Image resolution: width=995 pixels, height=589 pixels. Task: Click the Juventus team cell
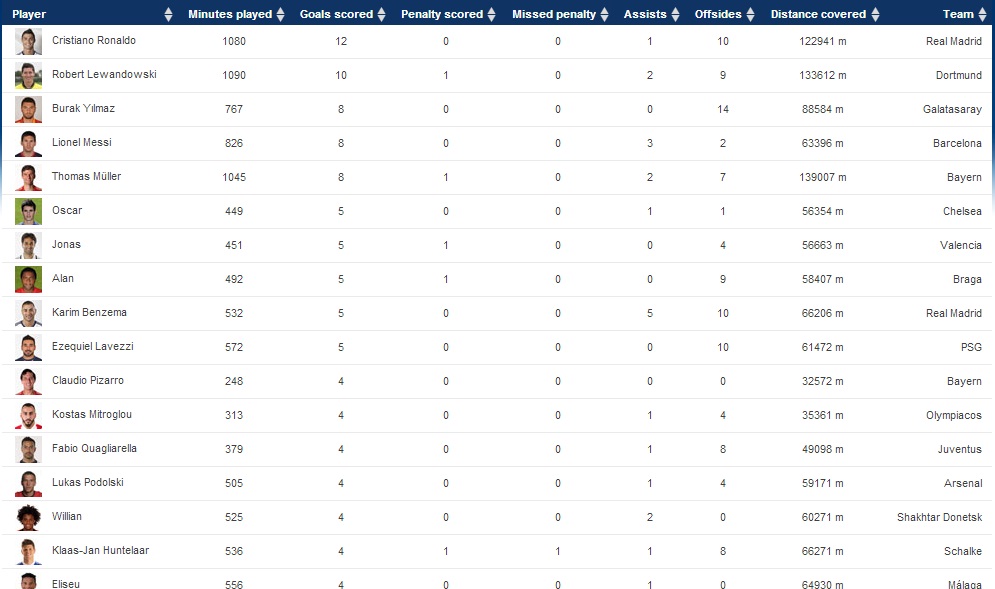click(x=960, y=449)
